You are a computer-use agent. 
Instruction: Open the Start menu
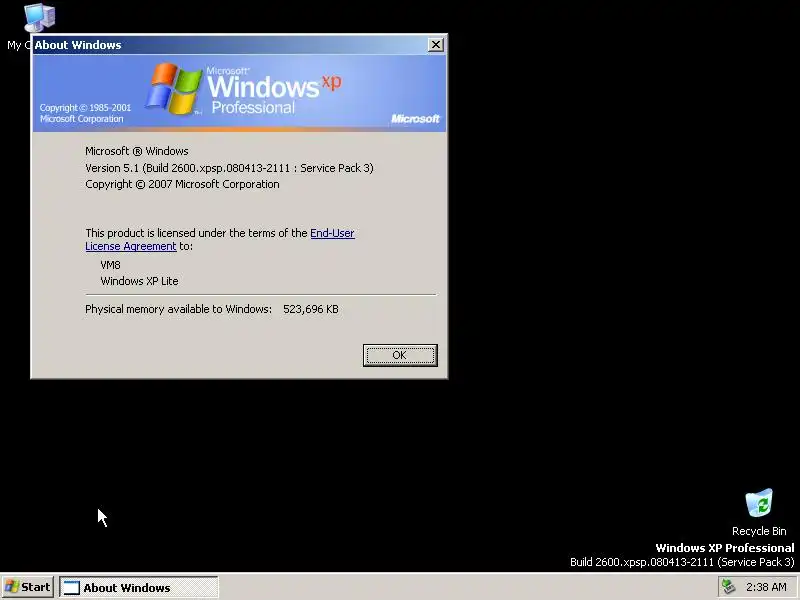(x=28, y=587)
